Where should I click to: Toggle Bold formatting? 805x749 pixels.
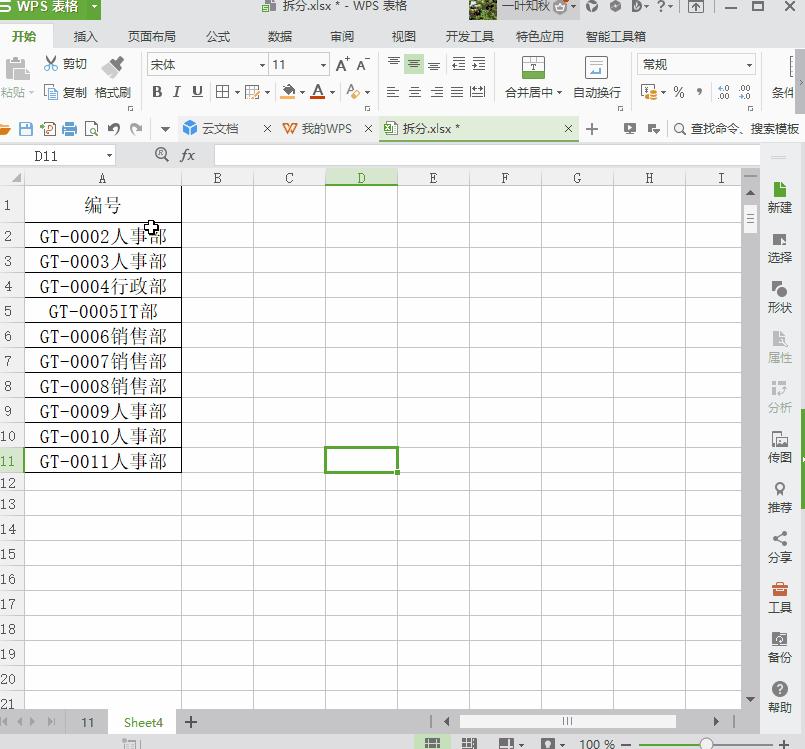(157, 92)
